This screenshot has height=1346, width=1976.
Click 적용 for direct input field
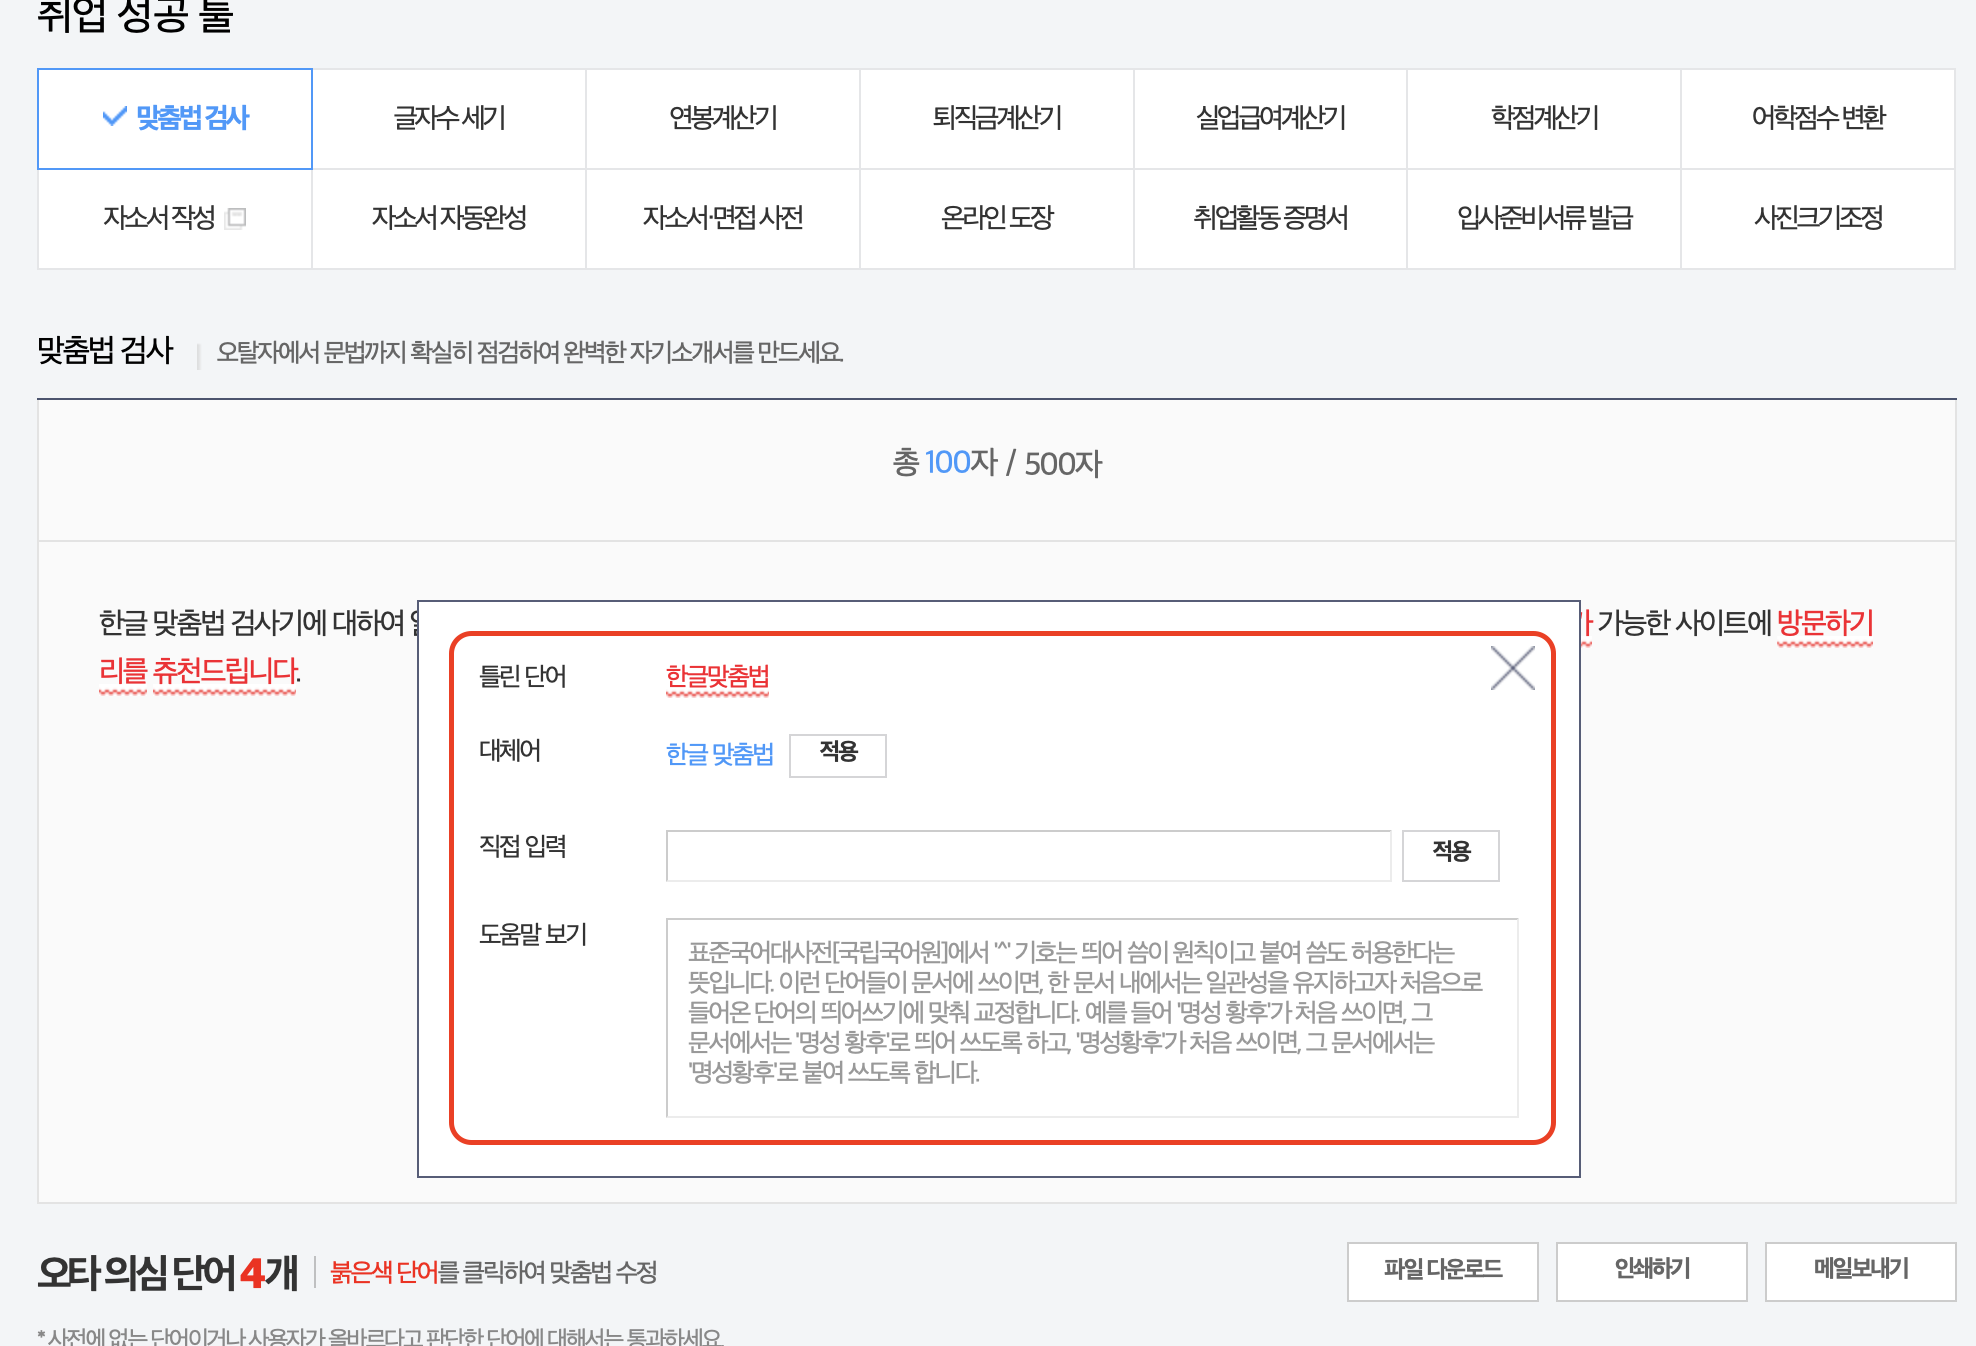(x=1450, y=852)
